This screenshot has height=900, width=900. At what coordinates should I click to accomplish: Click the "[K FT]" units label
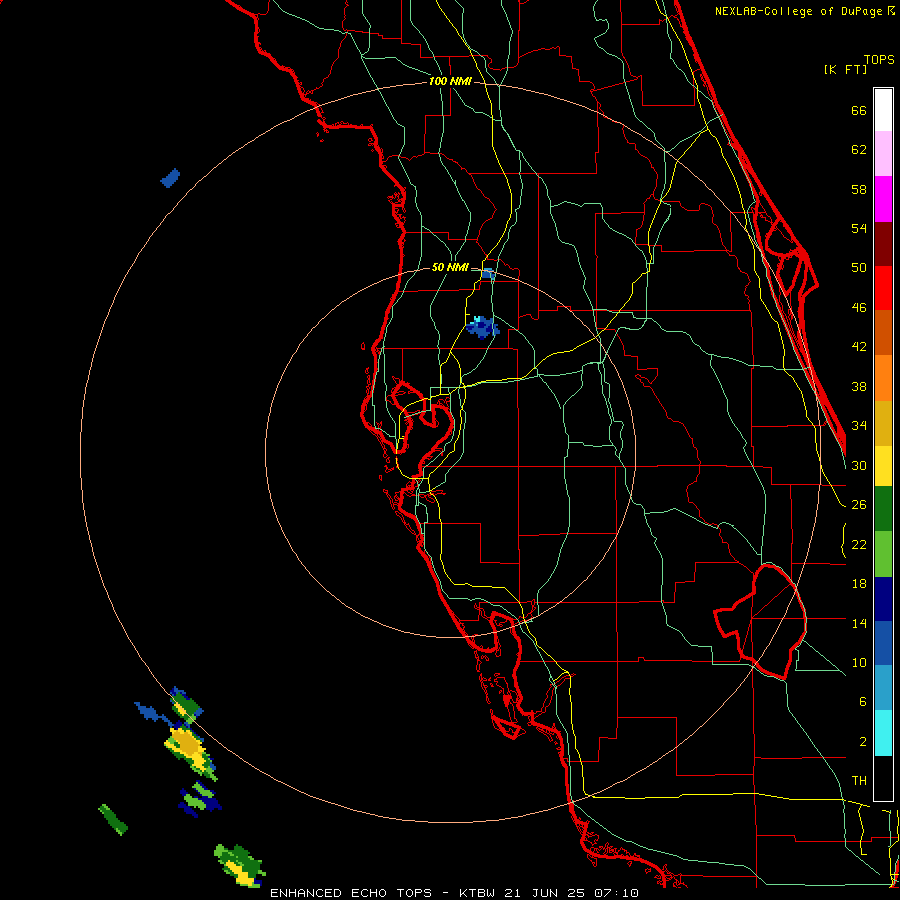tap(845, 69)
